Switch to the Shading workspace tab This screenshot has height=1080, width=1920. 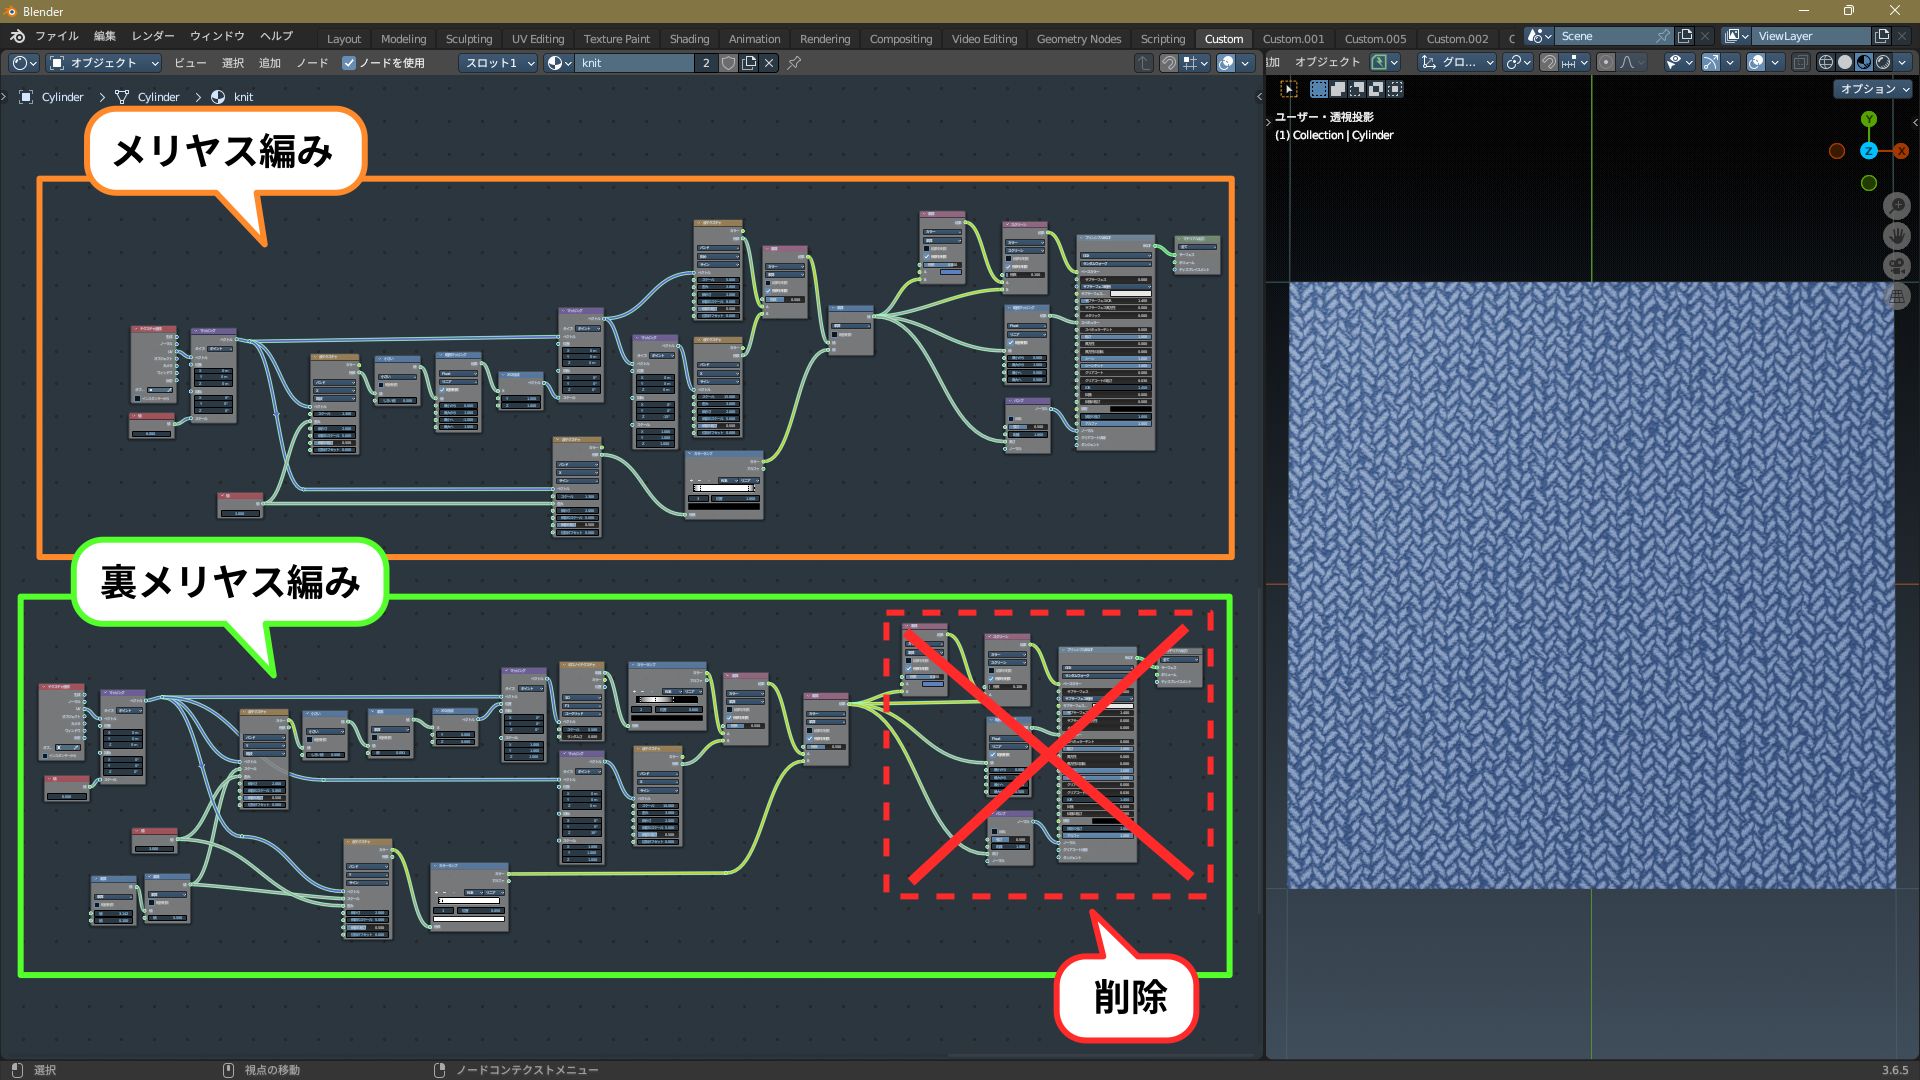coord(689,39)
